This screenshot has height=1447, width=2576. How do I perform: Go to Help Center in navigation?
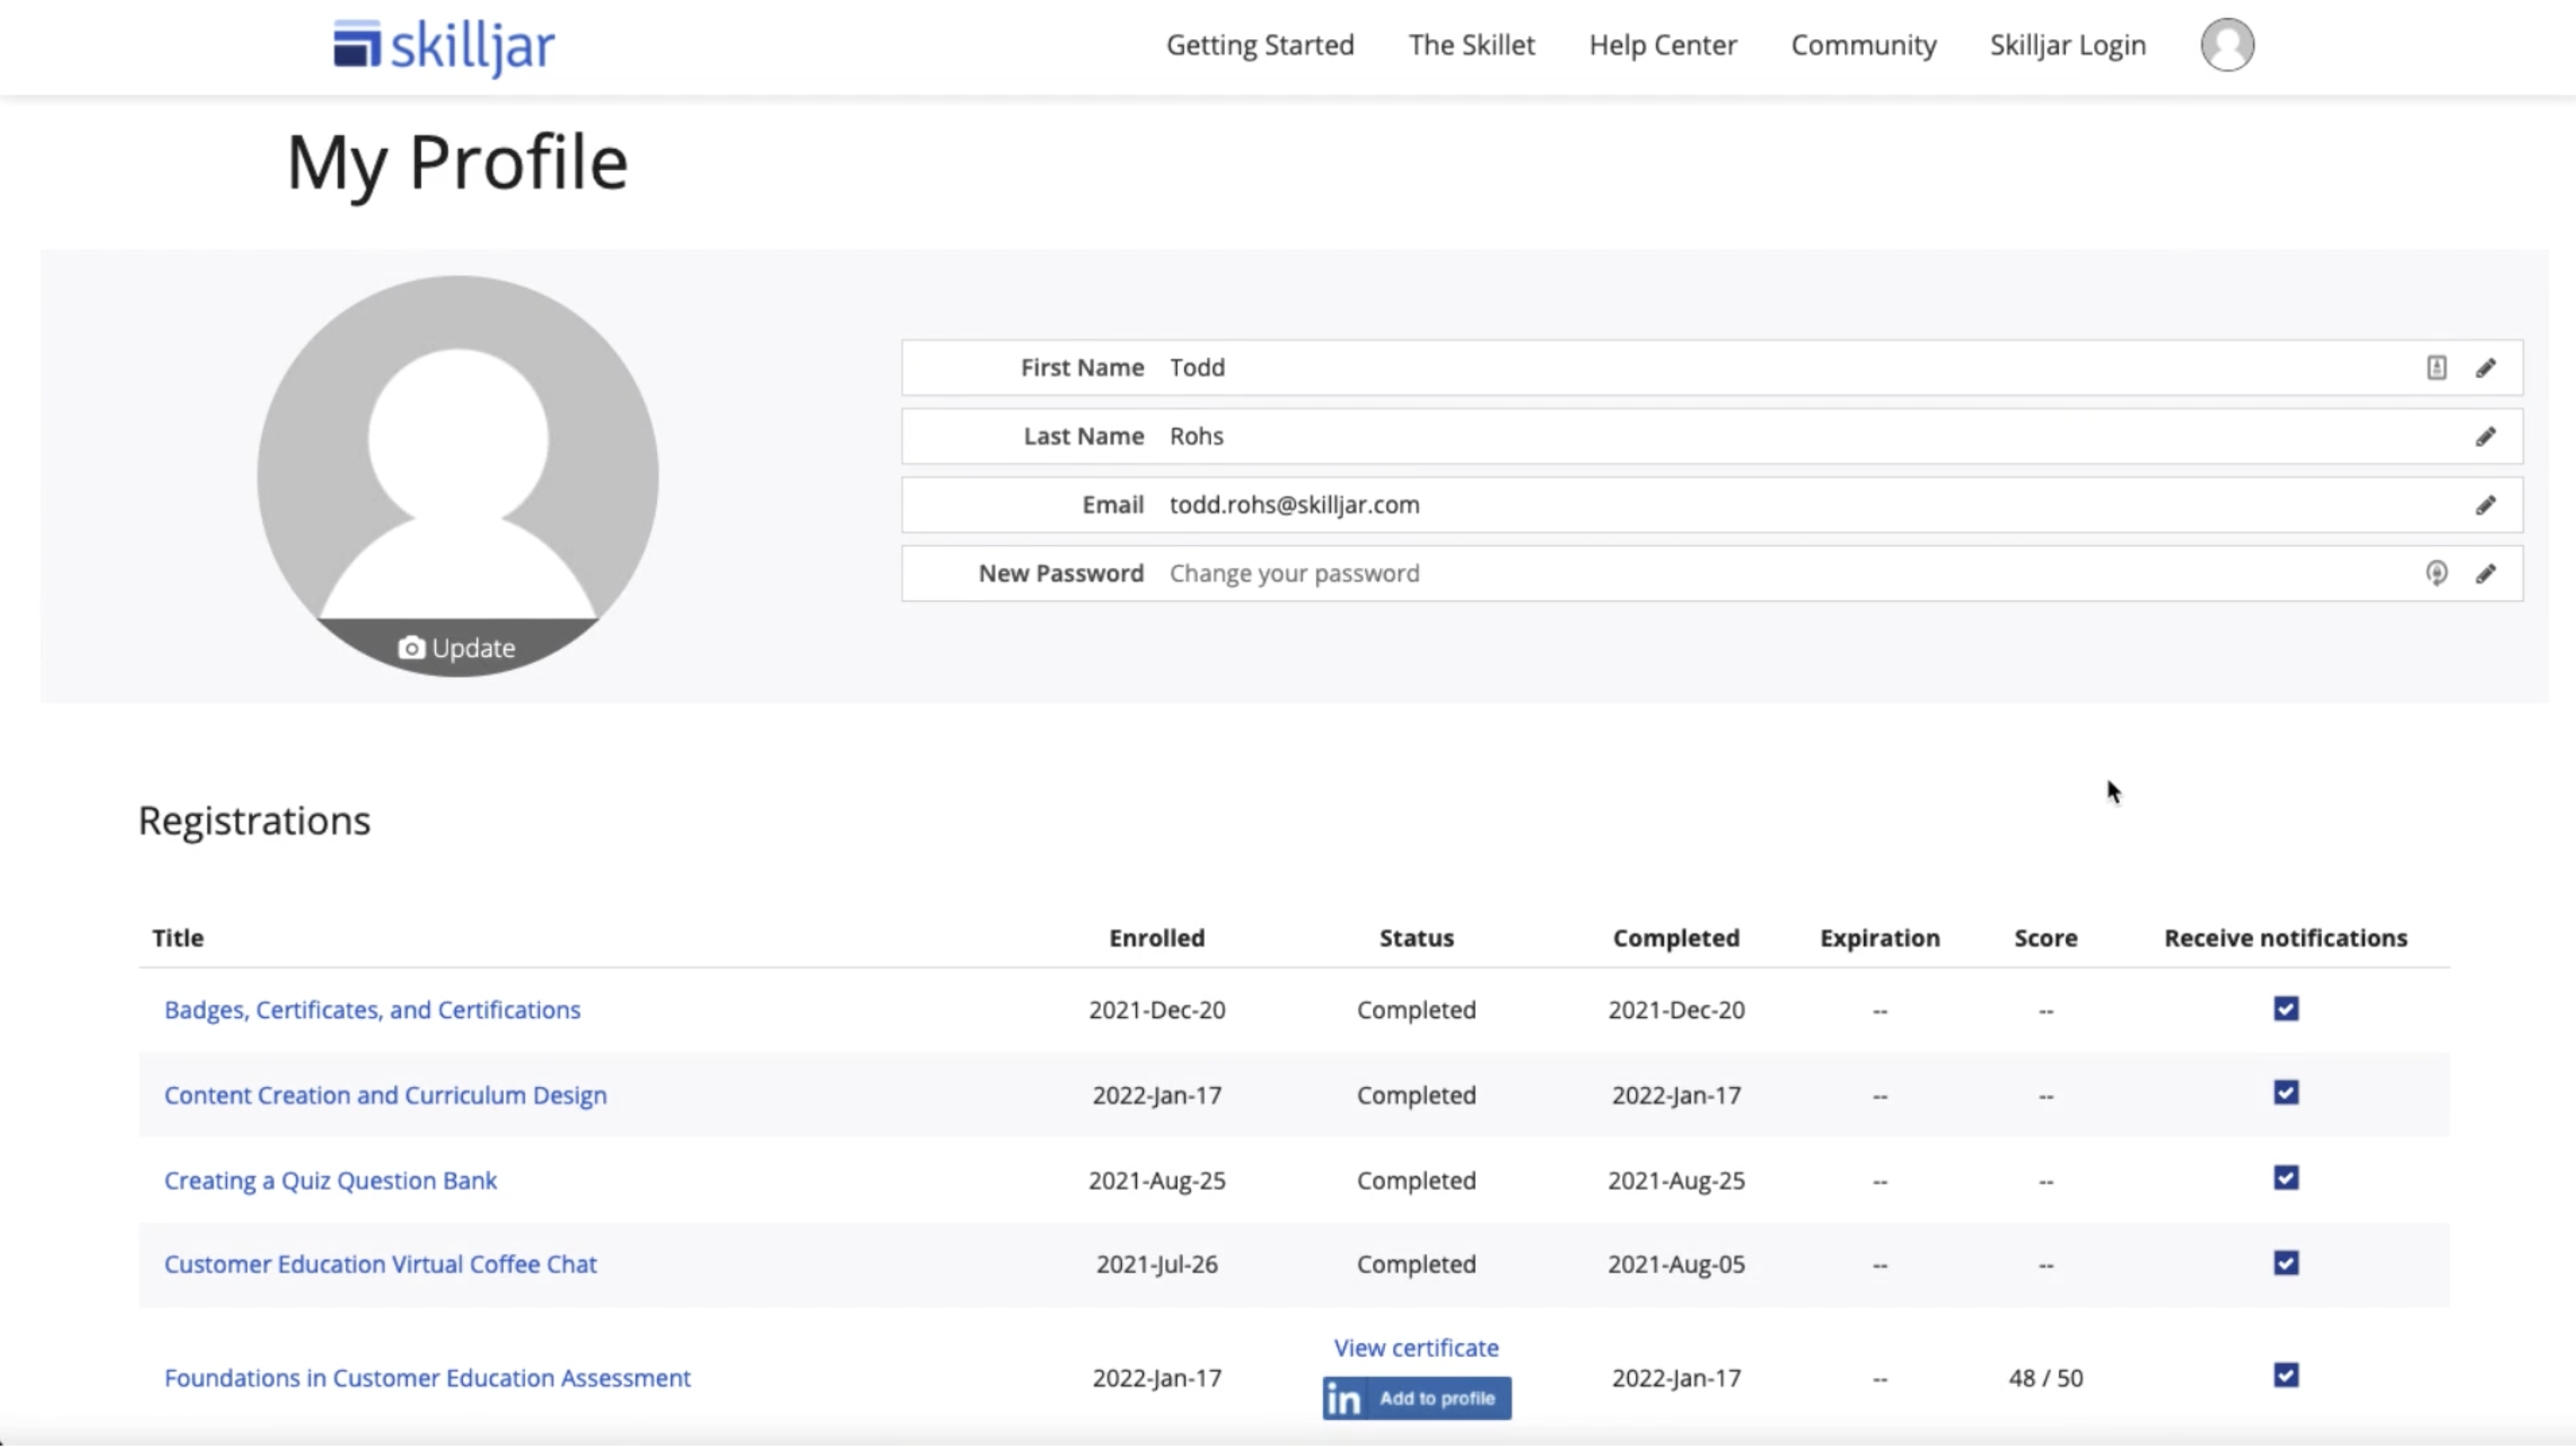(x=1663, y=45)
